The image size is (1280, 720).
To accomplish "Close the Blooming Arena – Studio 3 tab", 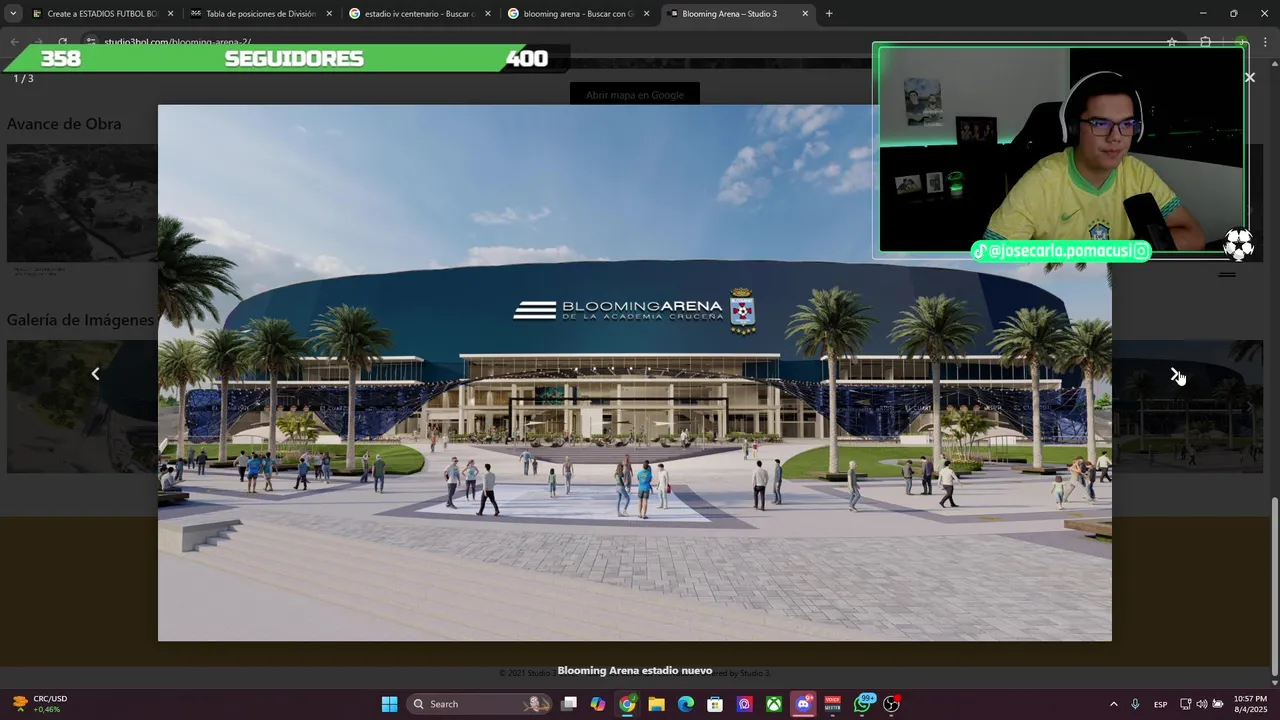I will [x=805, y=14].
